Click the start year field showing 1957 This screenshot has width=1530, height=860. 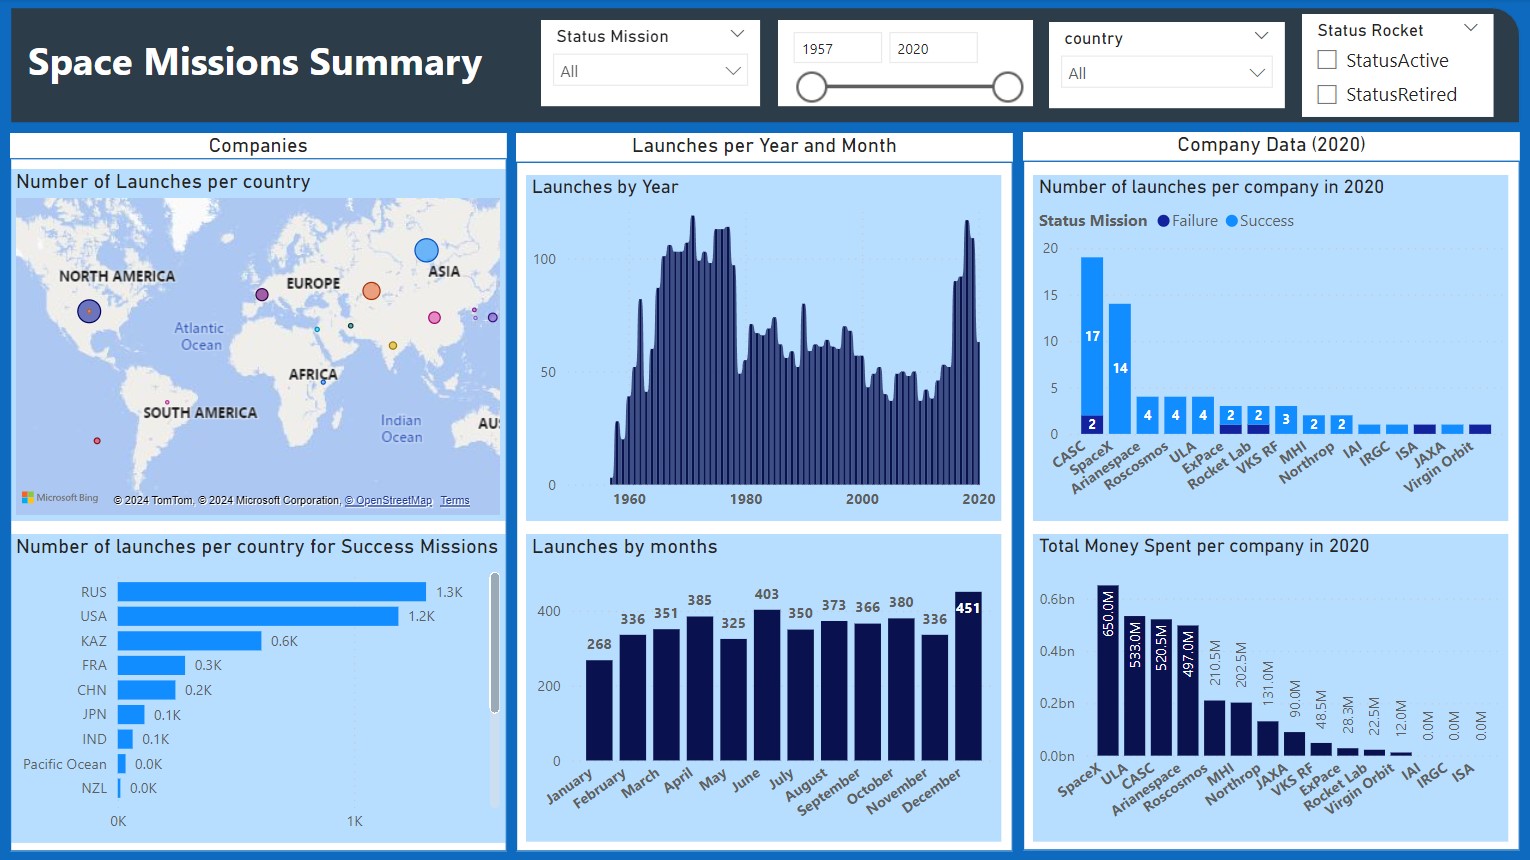tap(837, 48)
